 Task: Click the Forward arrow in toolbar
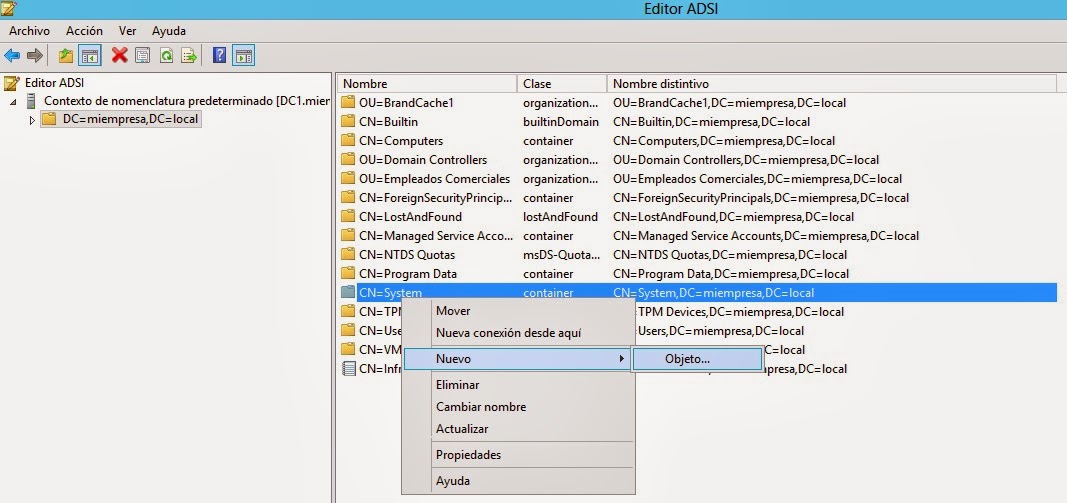click(x=34, y=55)
